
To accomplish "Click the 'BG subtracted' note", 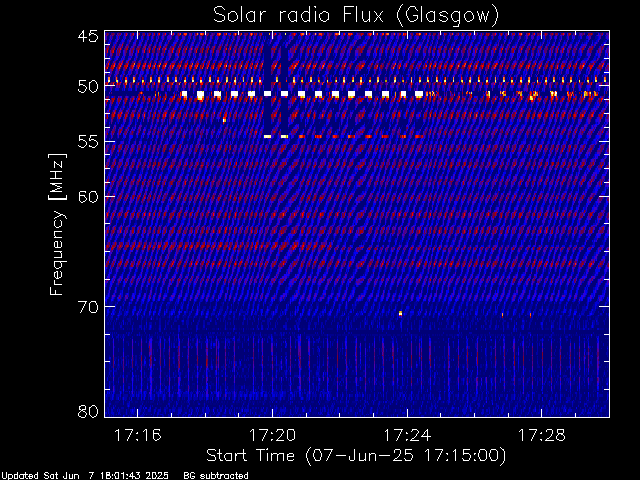I will [x=216, y=476].
